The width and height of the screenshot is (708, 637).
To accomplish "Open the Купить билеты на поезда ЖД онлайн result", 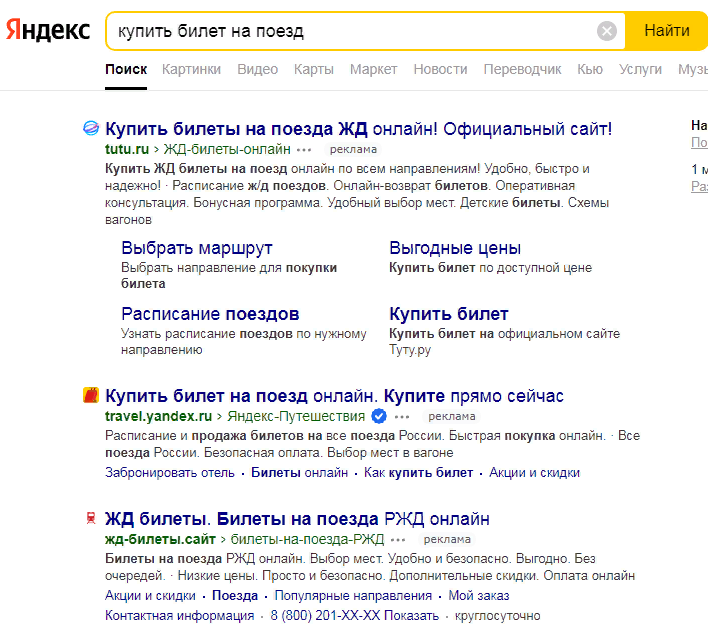I will pos(359,129).
